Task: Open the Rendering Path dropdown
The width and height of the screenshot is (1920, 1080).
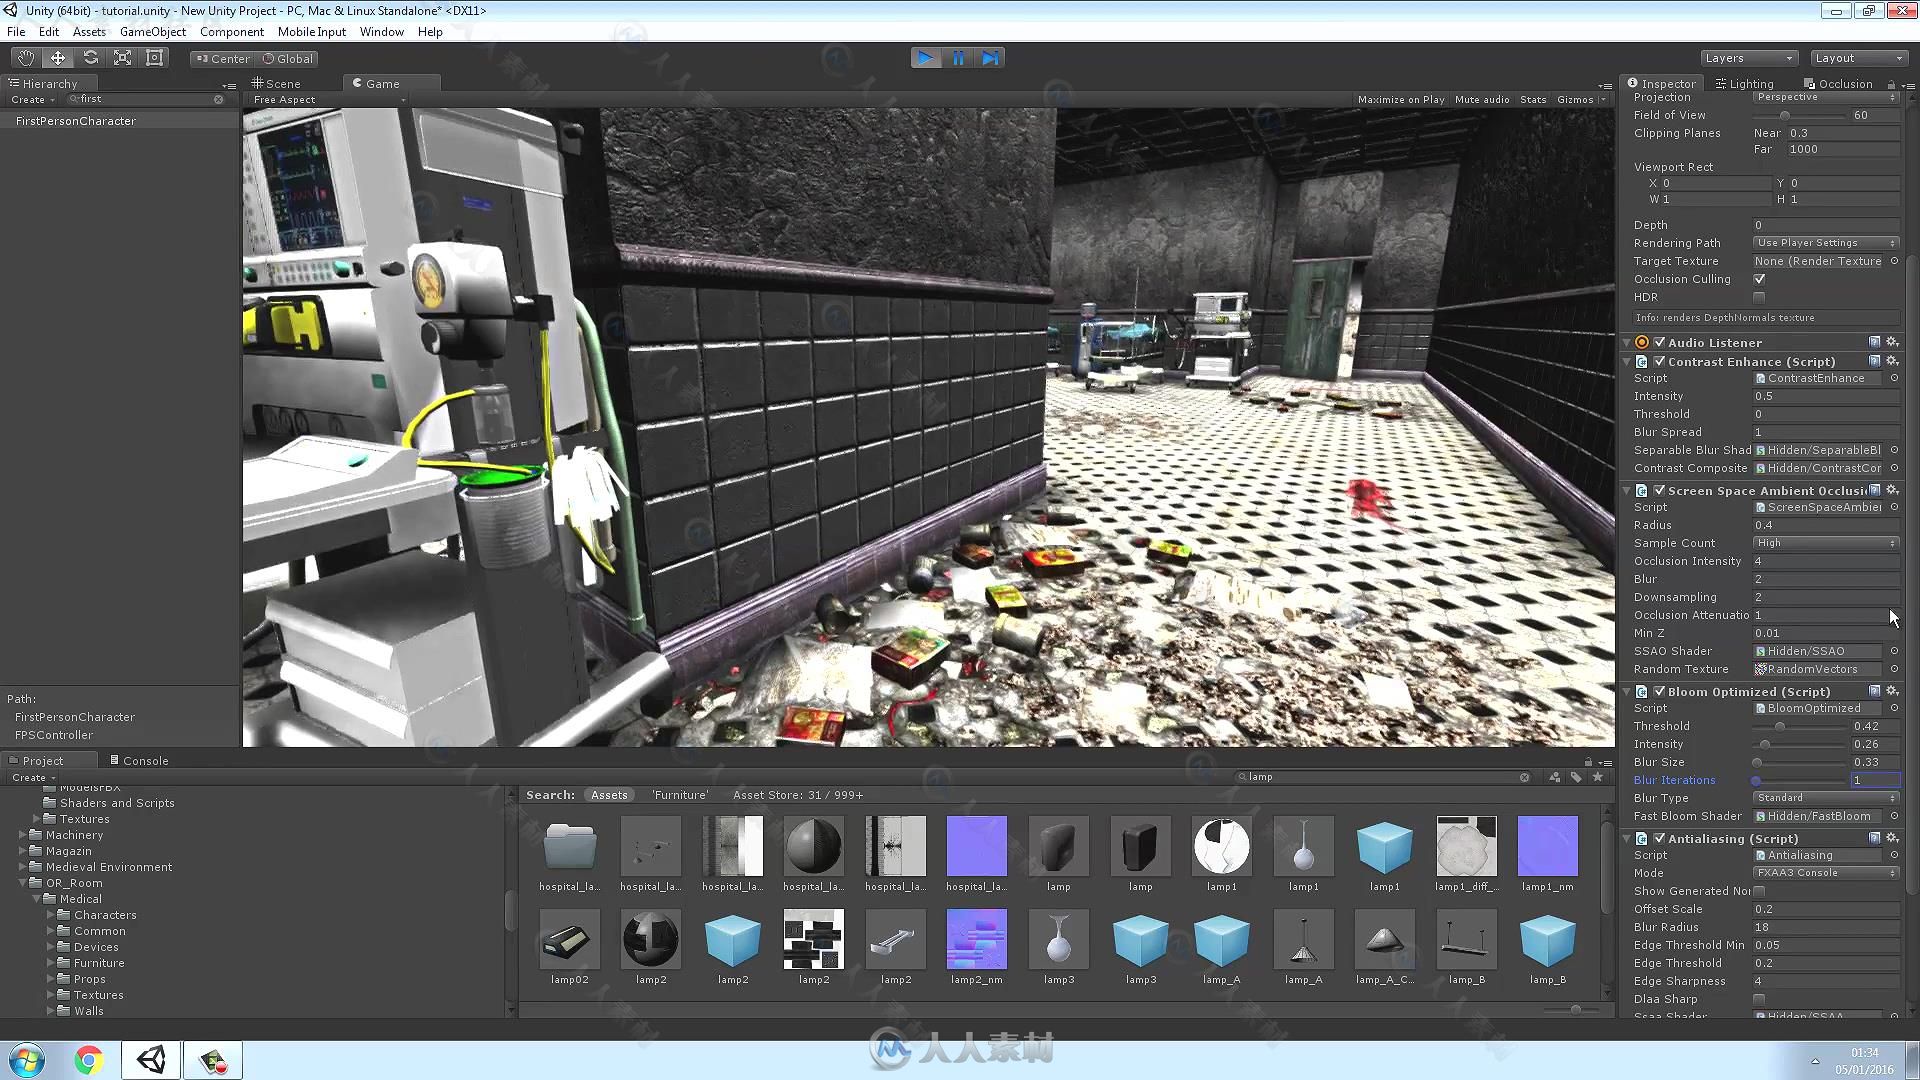Action: [x=1825, y=241]
